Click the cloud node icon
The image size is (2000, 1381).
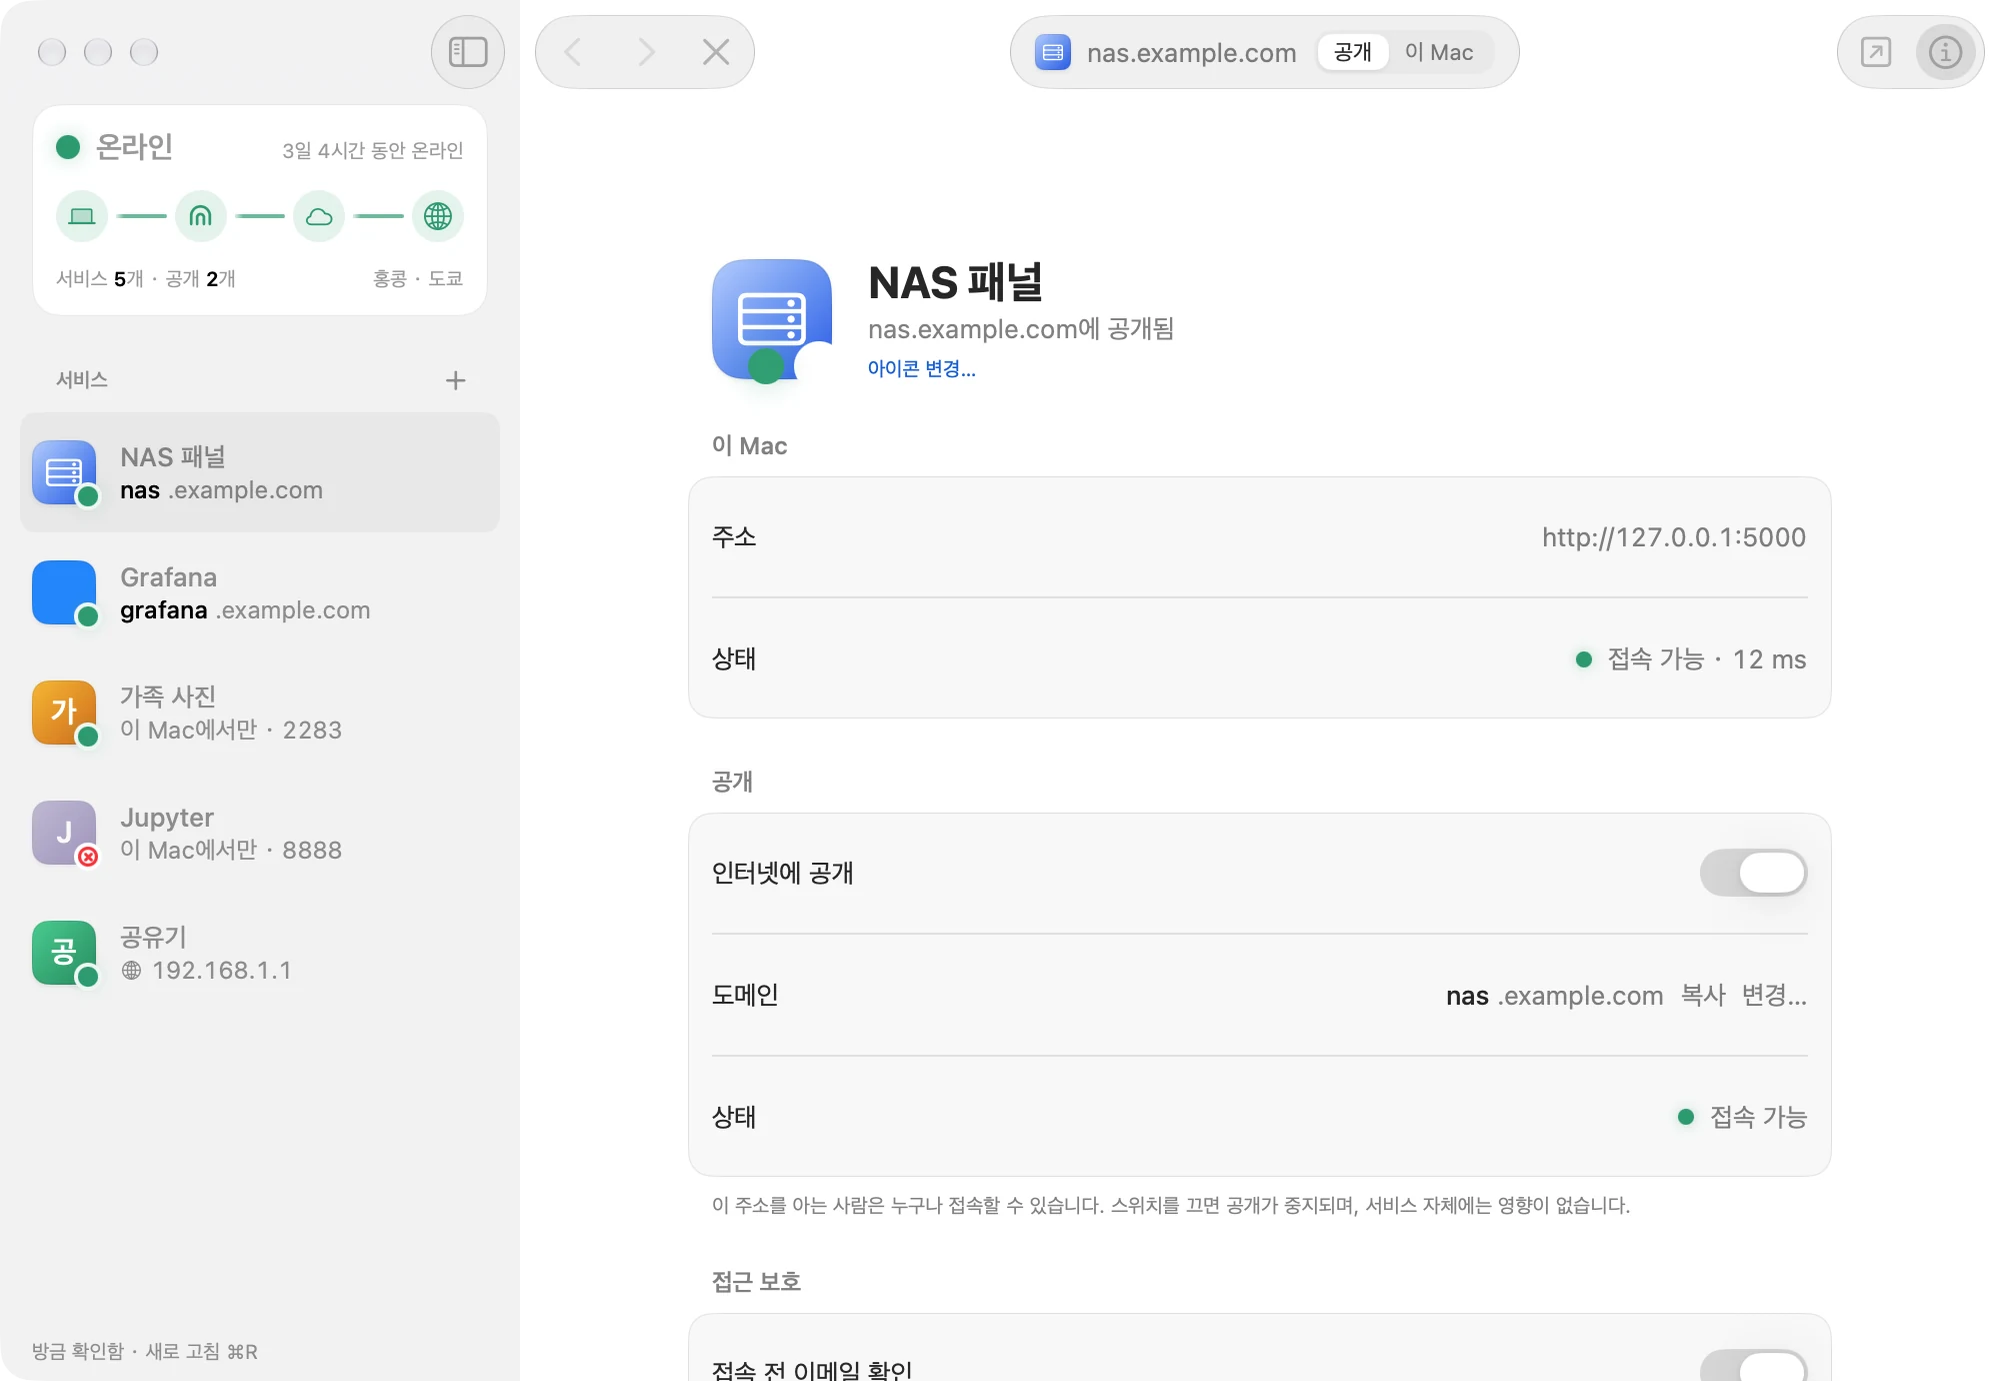[x=319, y=216]
